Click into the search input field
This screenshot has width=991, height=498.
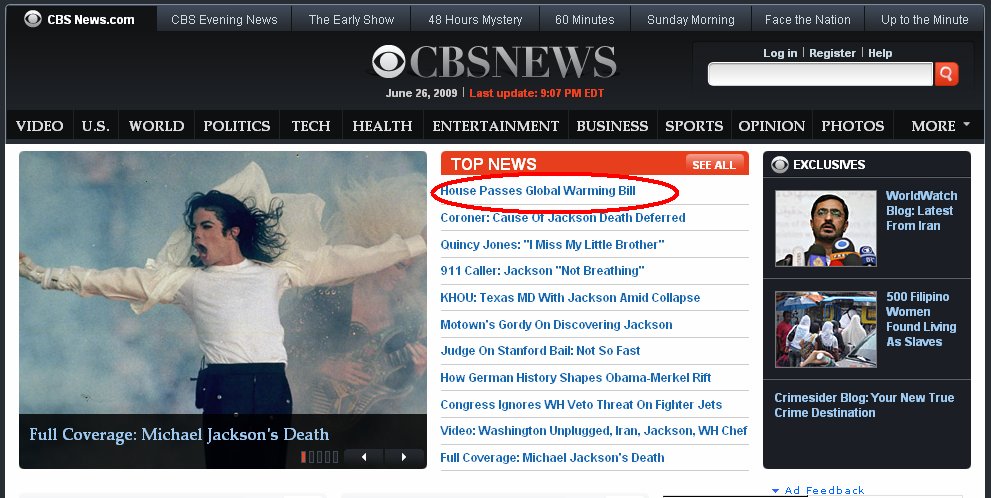[820, 74]
